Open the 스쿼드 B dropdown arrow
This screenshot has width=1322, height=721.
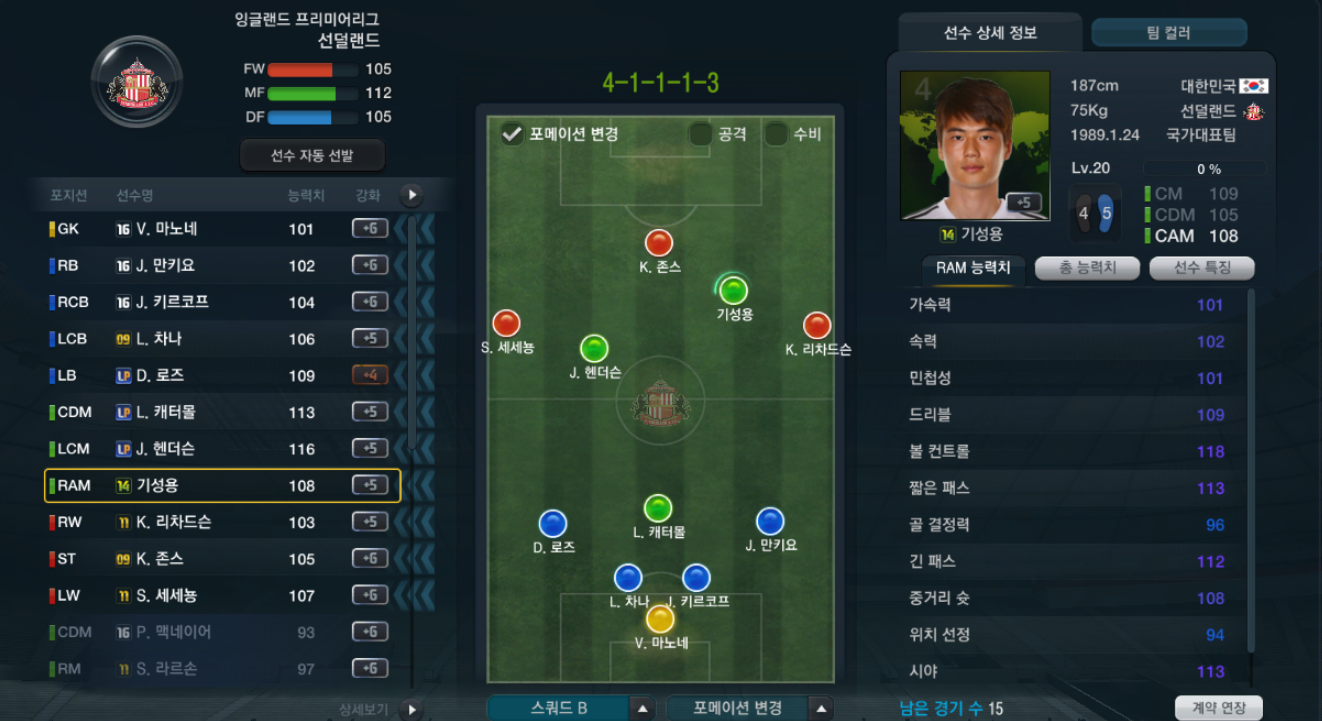642,709
